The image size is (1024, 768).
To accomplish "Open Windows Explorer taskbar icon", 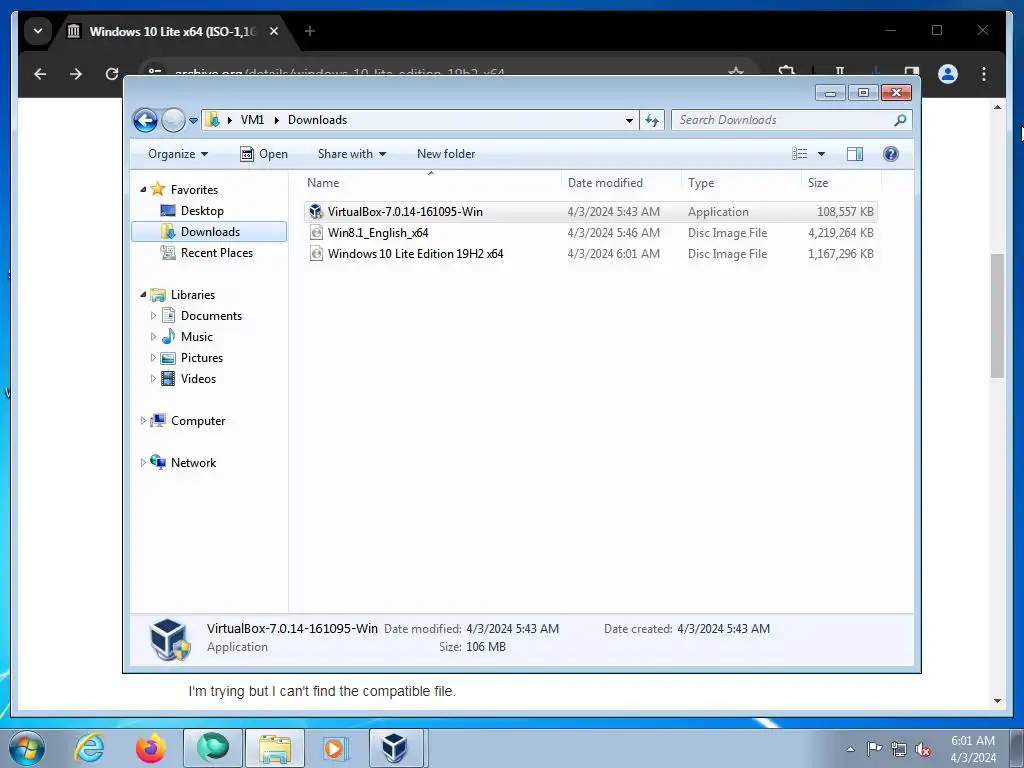I will (x=275, y=748).
